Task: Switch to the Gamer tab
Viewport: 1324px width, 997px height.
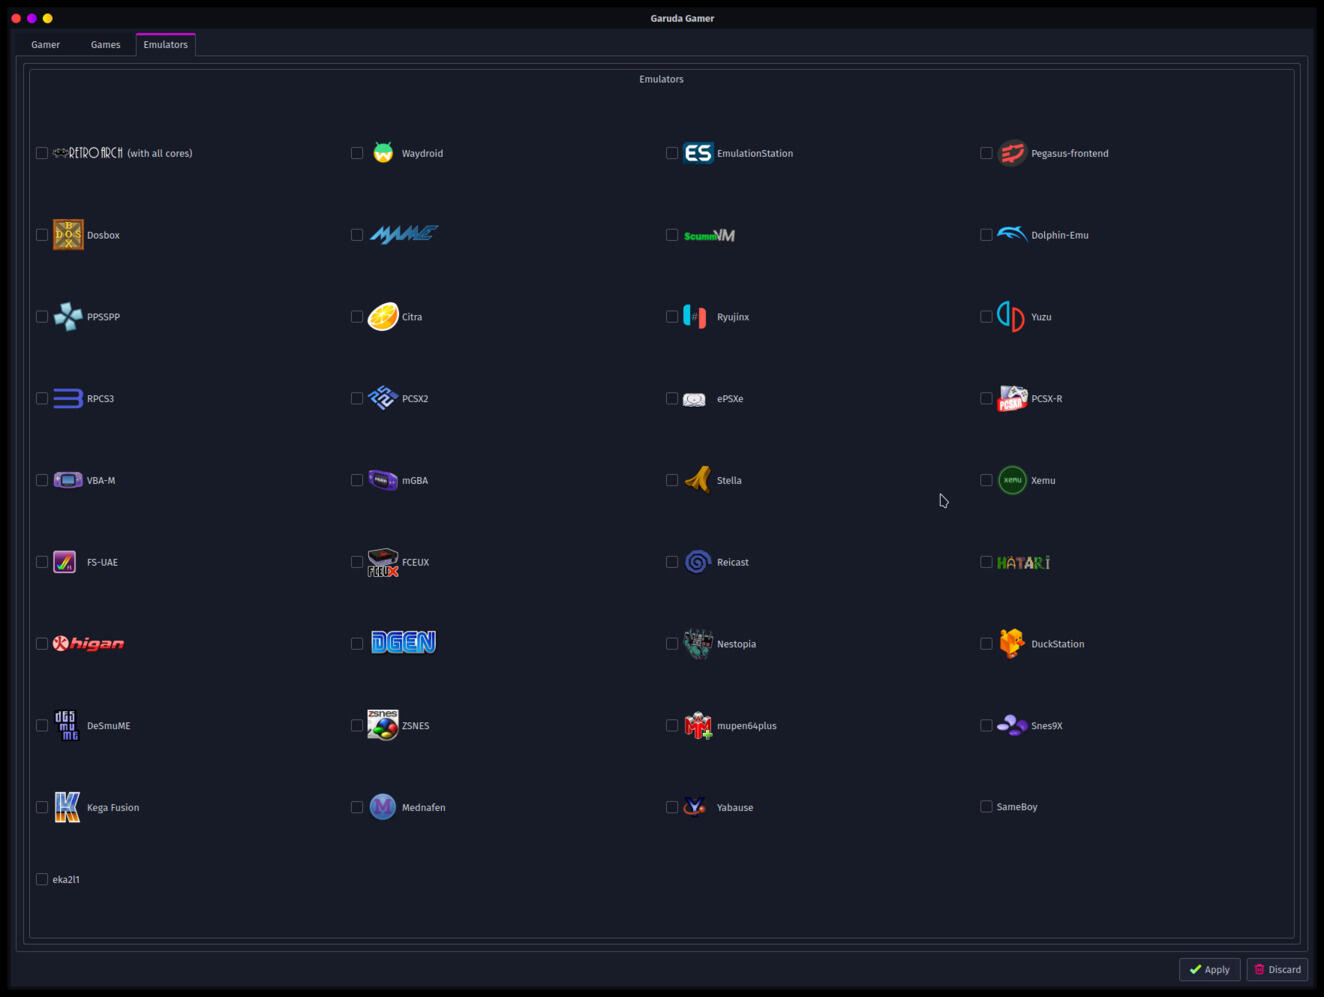Action: pos(45,45)
